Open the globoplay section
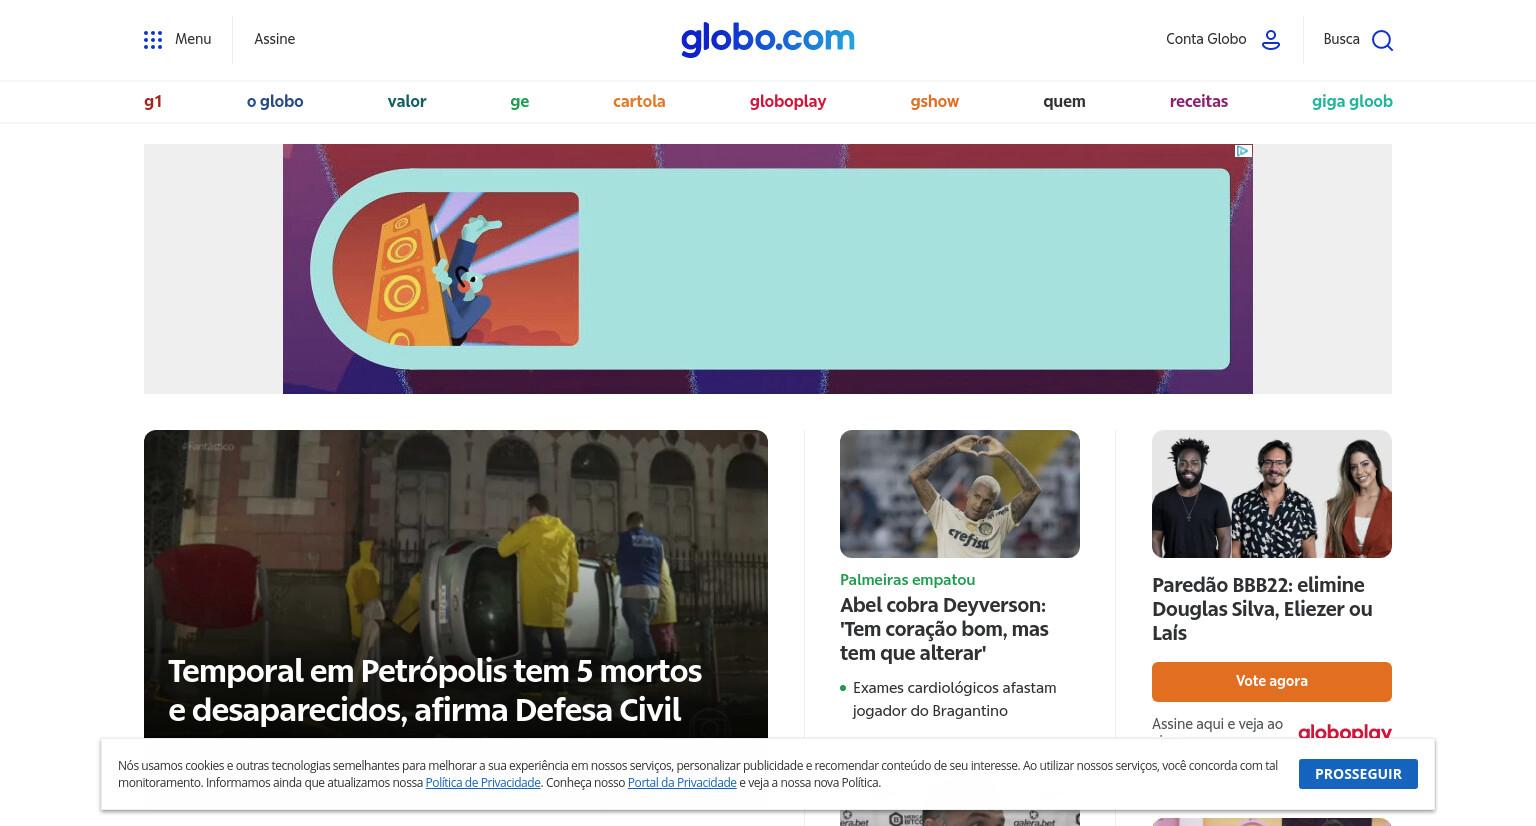Viewport: 1536px width, 826px height. pos(788,101)
